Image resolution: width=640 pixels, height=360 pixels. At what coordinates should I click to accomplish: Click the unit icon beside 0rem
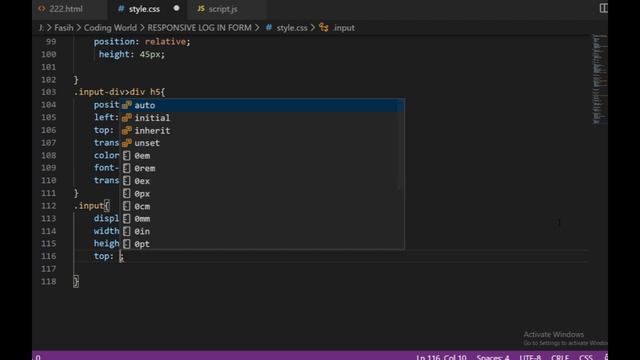tap(127, 168)
